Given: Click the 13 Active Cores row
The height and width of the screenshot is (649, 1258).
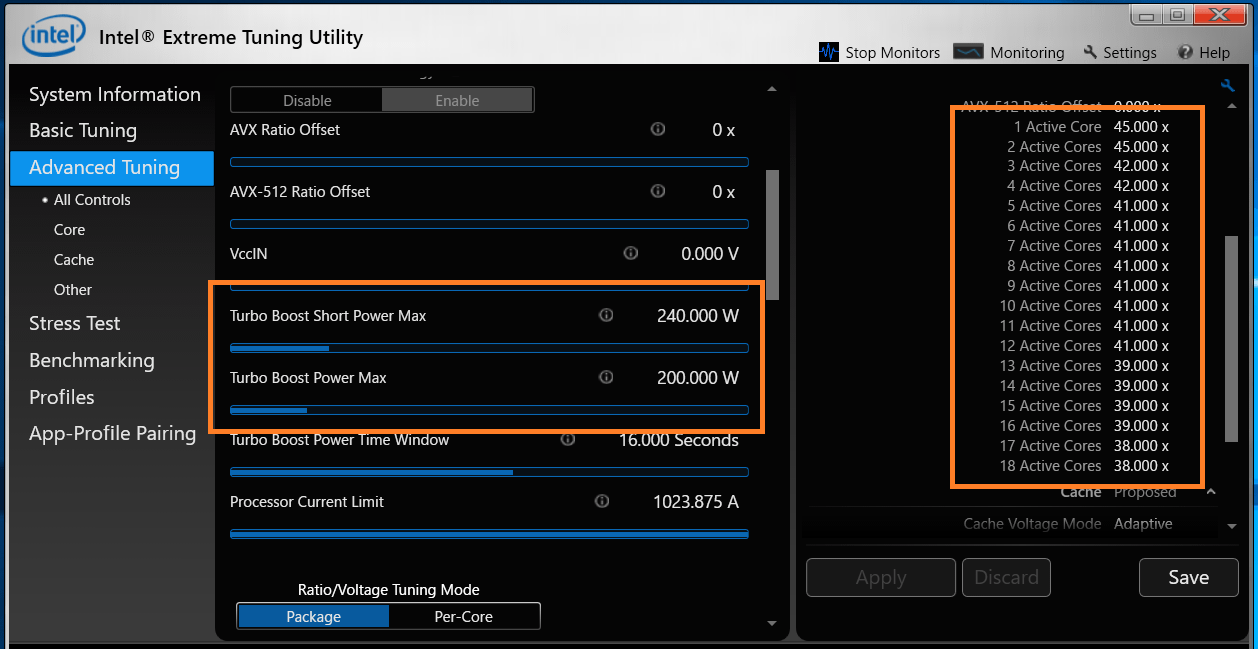Looking at the screenshot, I should pyautogui.click(x=1085, y=366).
